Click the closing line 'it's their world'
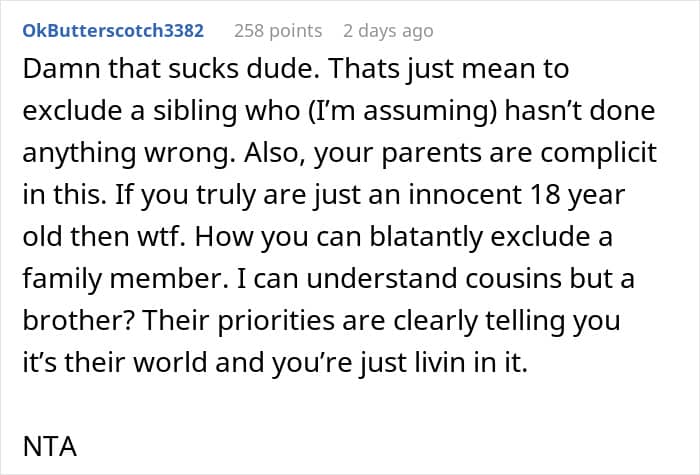The image size is (700, 475). (x=115, y=362)
